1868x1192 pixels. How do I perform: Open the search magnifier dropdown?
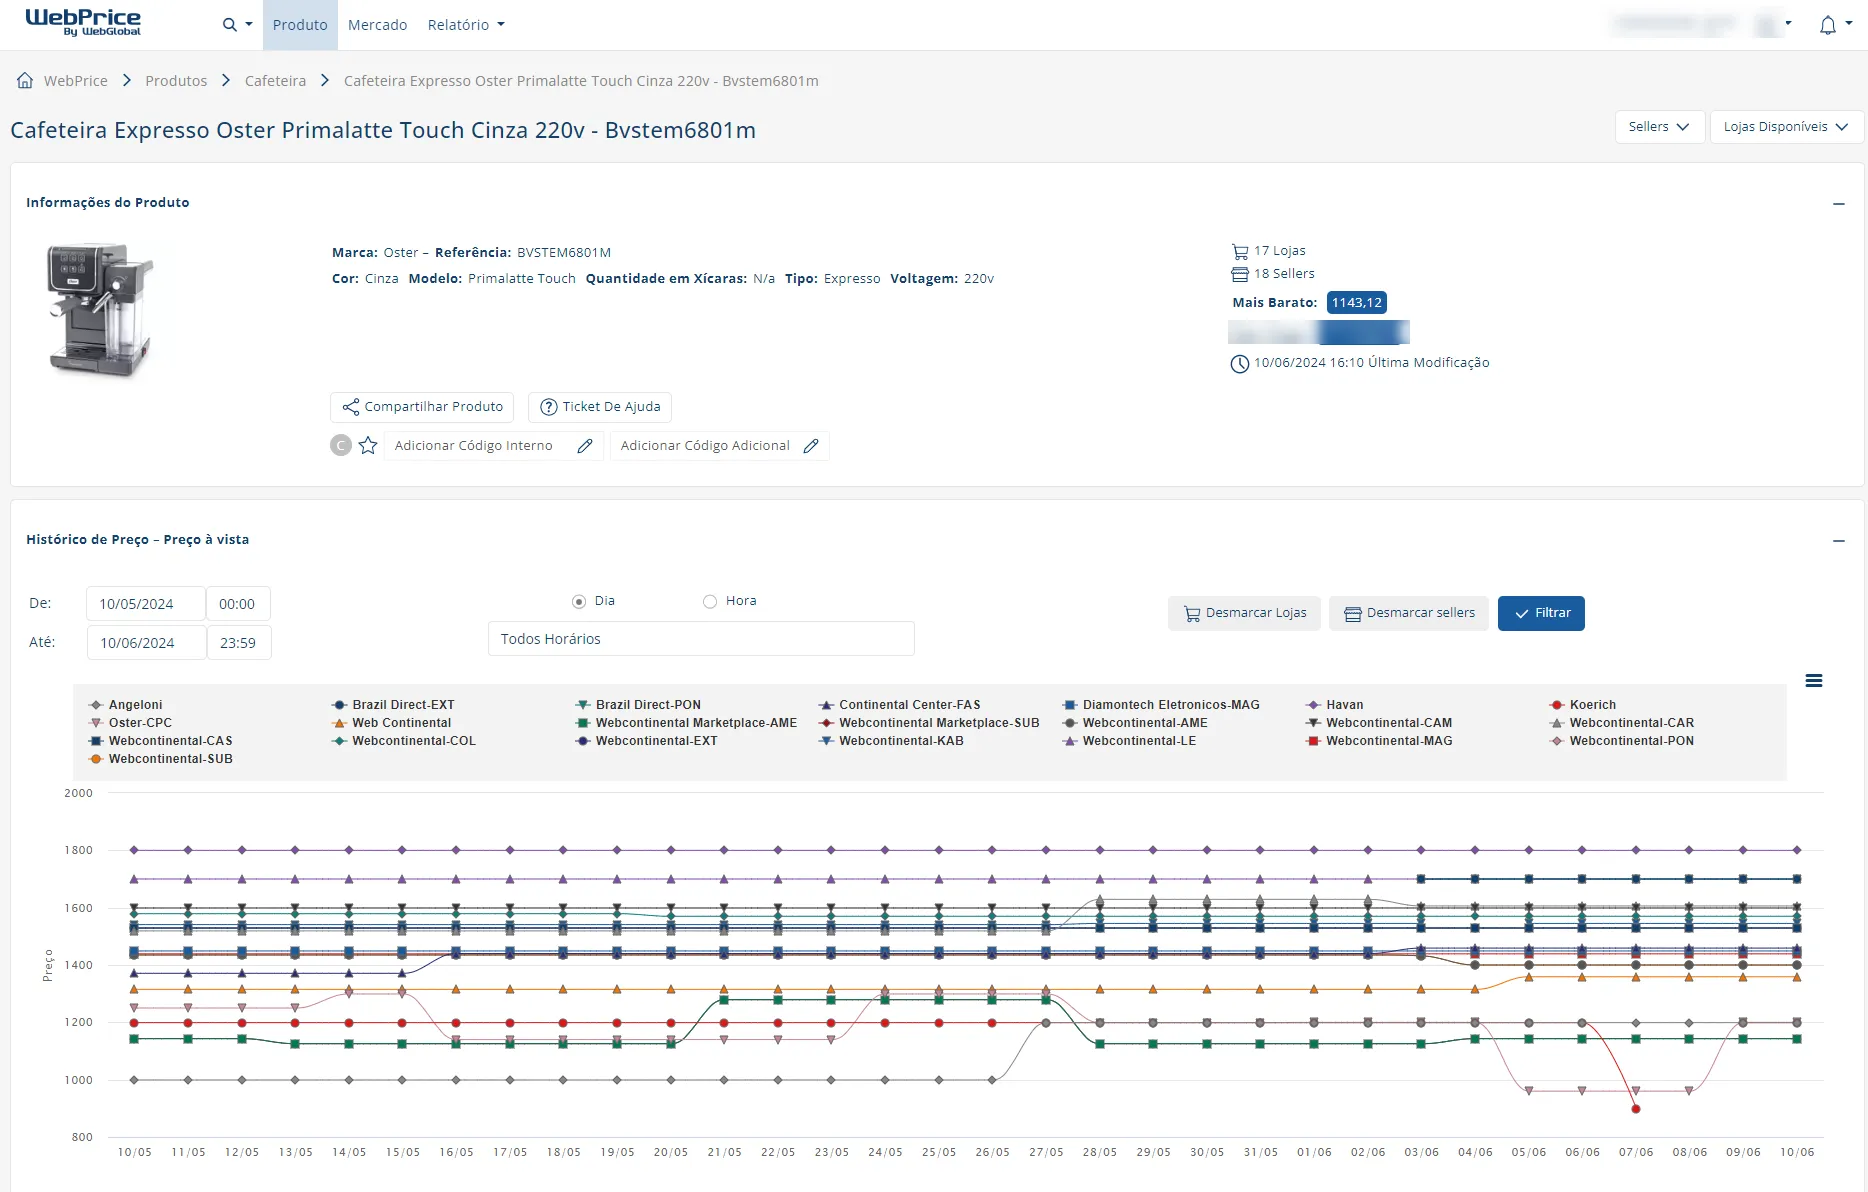(237, 25)
